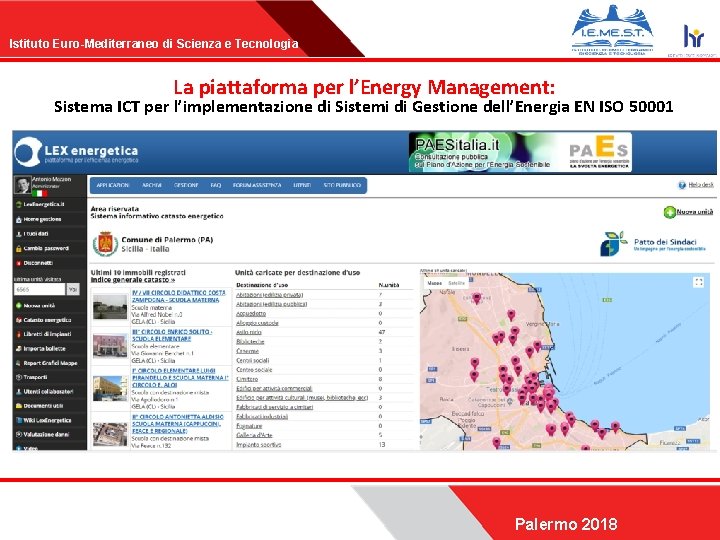The image size is (720, 540).
Task: Open the Forum/Assistenza menu item
Action: click(257, 186)
